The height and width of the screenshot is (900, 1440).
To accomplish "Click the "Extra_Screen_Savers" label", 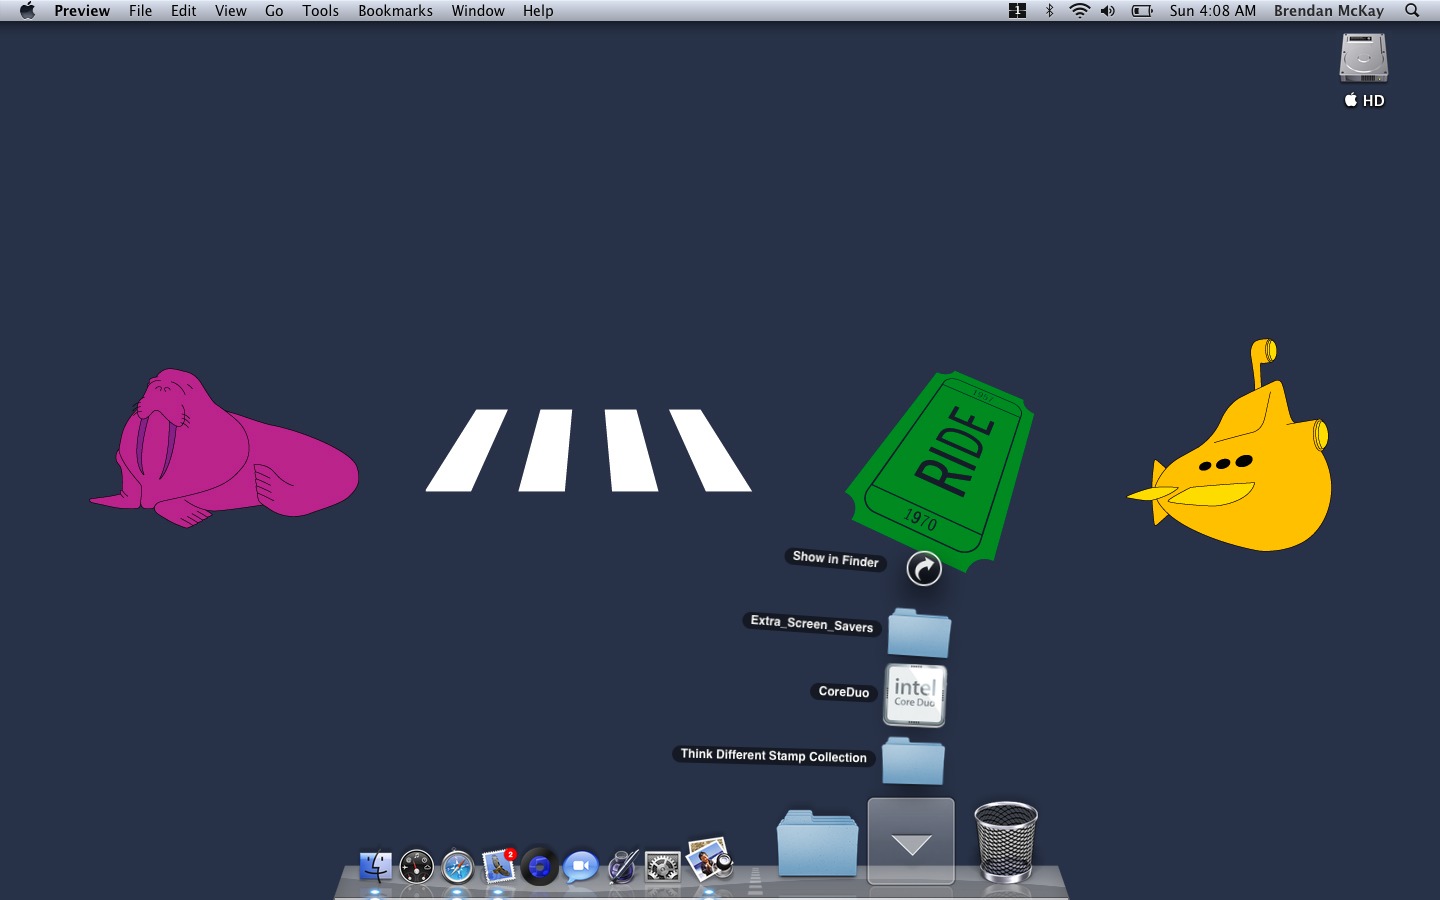I will click(x=812, y=623).
